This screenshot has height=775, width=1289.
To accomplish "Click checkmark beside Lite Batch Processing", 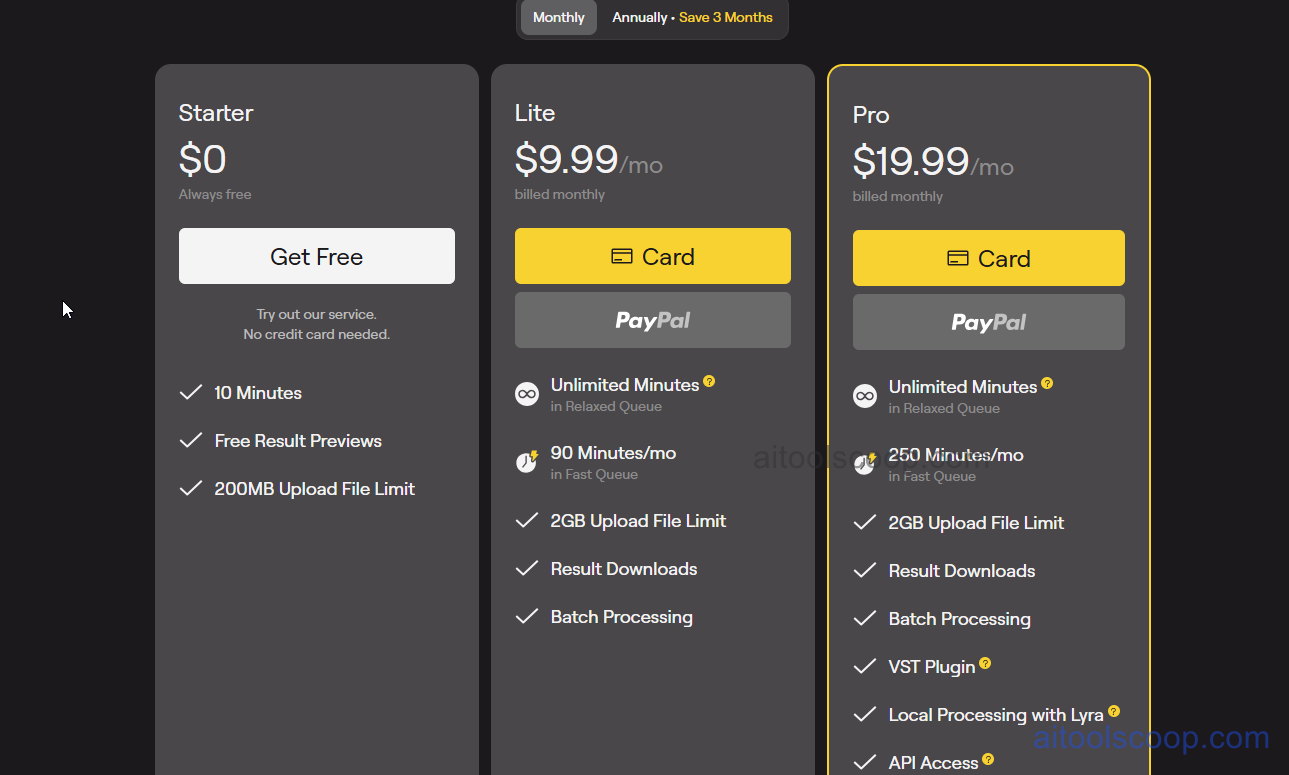I will pyautogui.click(x=527, y=617).
